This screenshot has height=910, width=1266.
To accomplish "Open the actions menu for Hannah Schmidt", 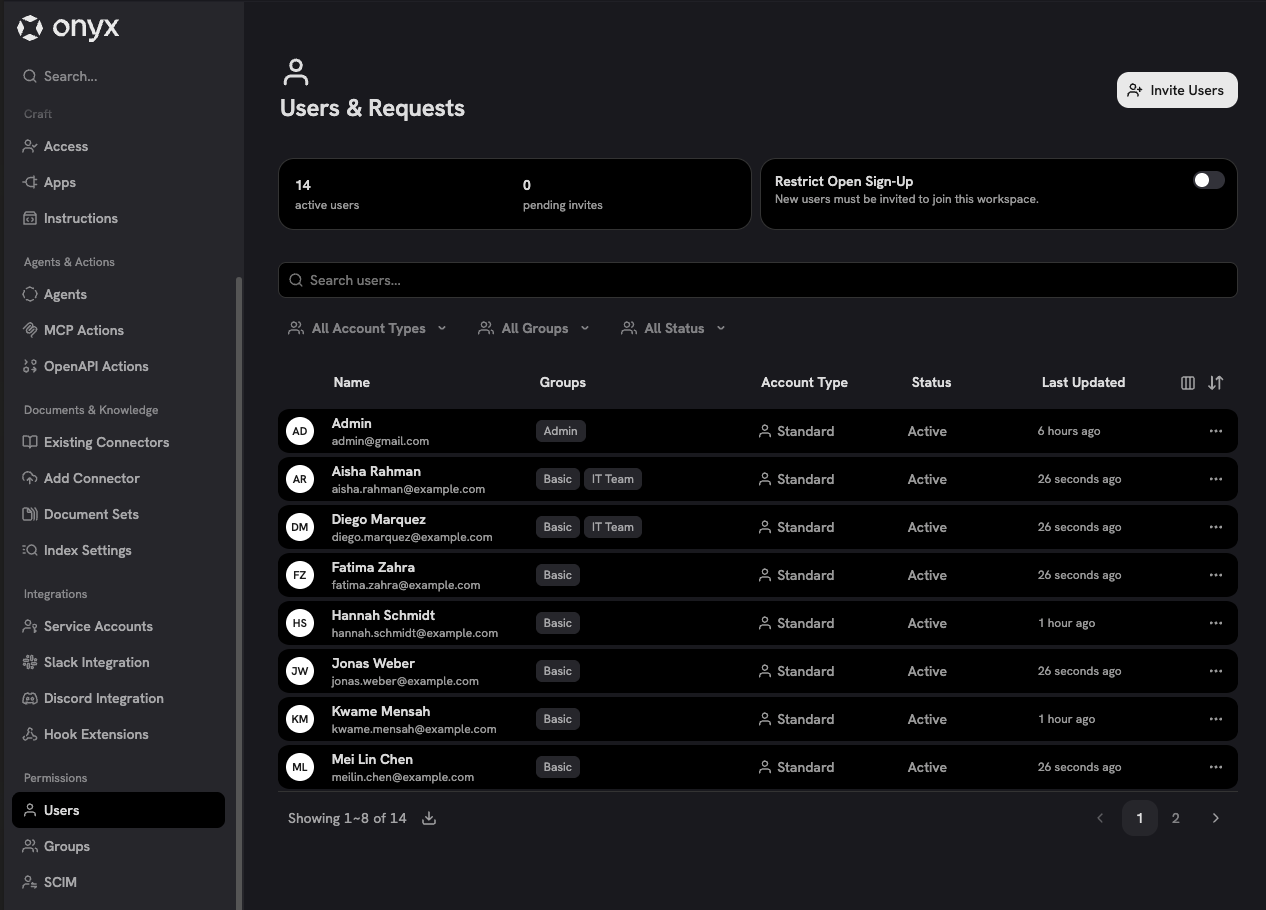I will [1216, 623].
